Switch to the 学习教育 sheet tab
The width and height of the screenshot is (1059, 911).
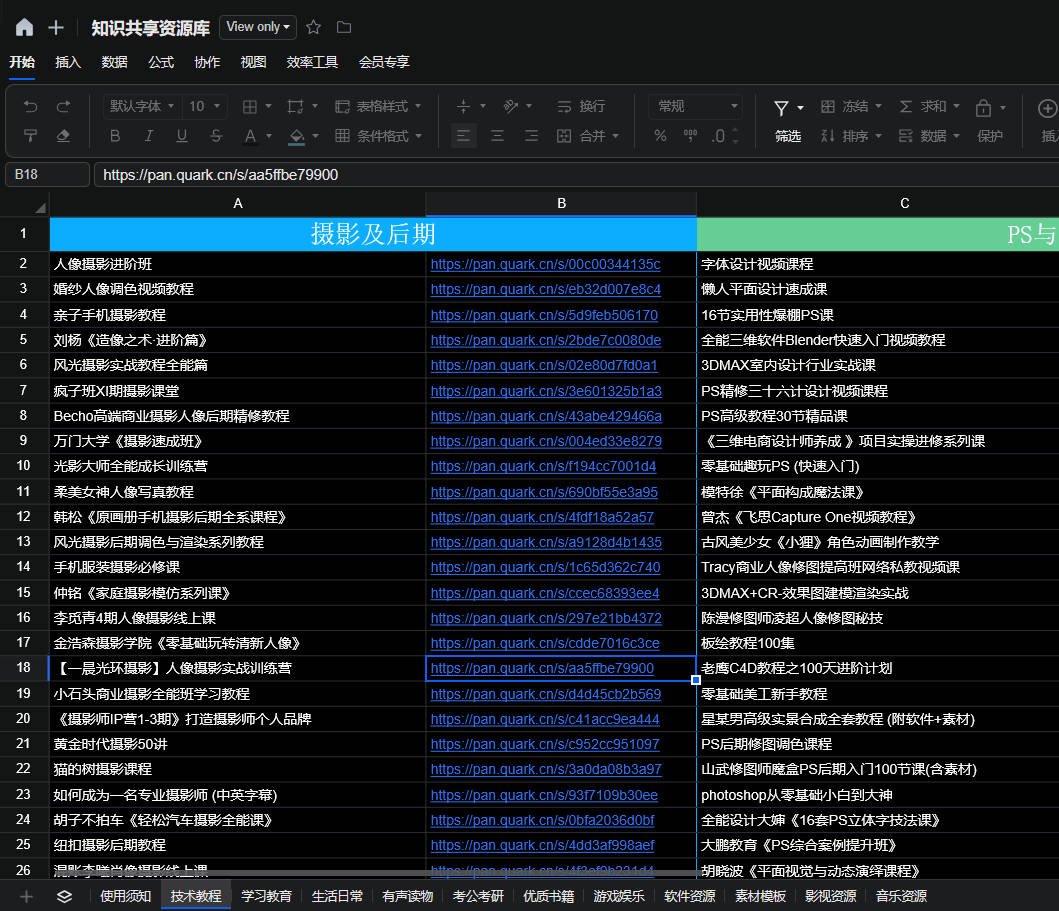(x=266, y=896)
